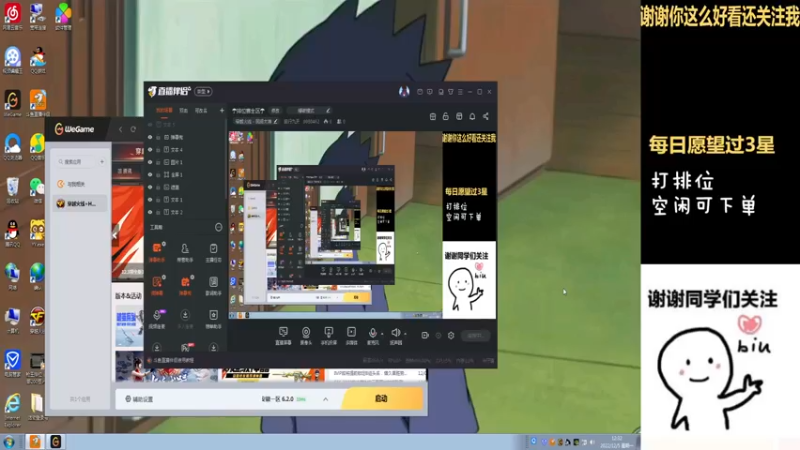Lock the 文本 4 layer
The image size is (800, 450).
[158, 149]
